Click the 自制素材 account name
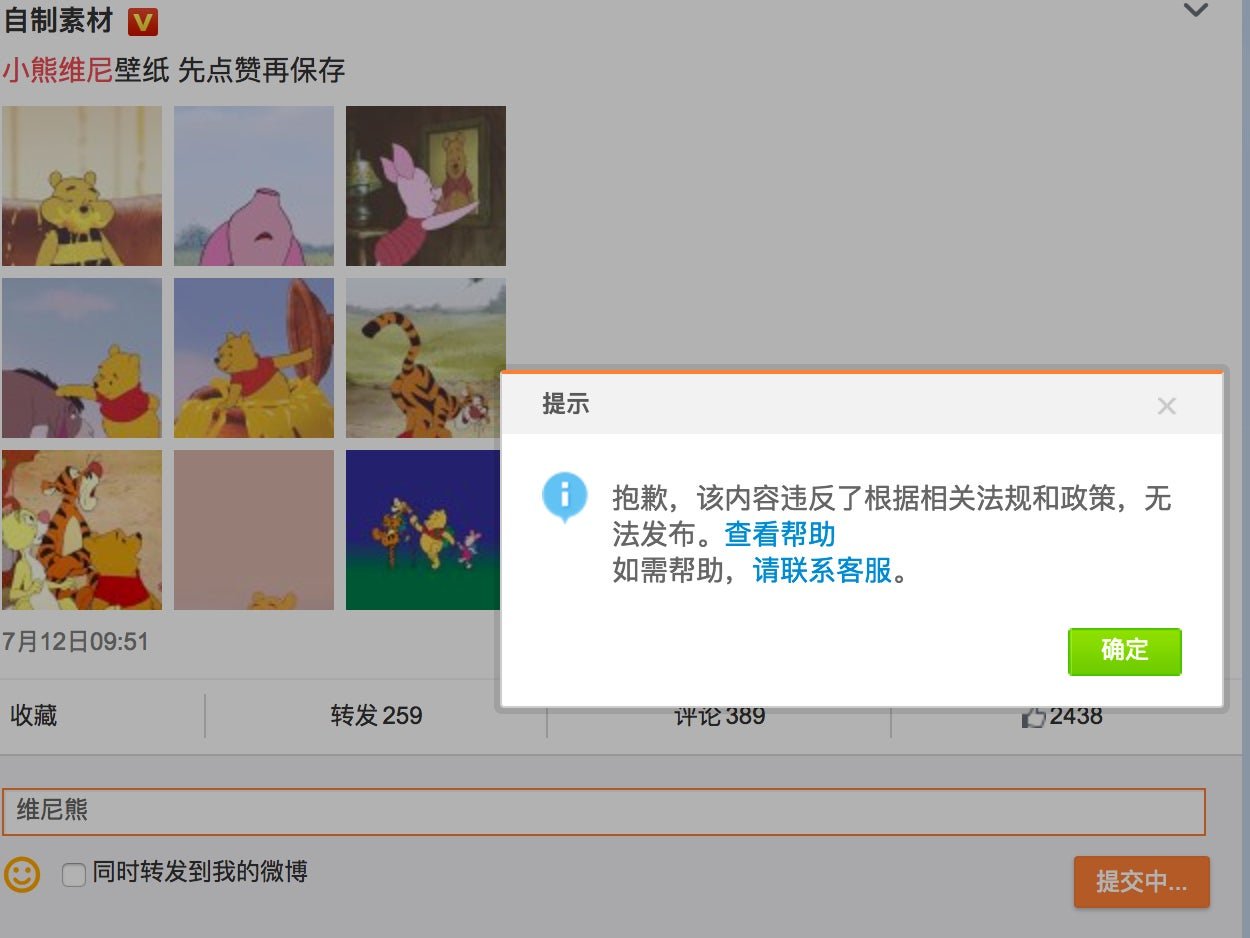 pyautogui.click(x=58, y=19)
